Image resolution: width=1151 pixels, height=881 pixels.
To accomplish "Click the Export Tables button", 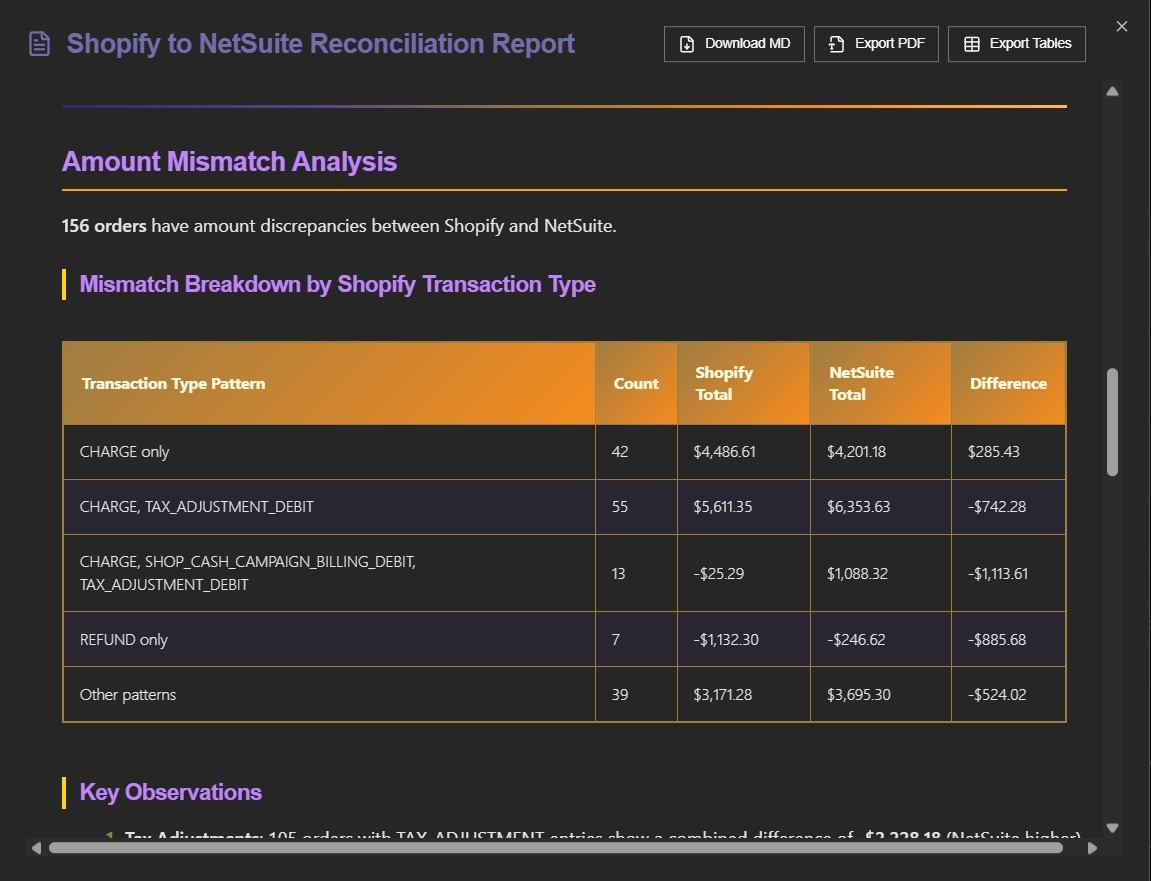I will [x=1016, y=44].
